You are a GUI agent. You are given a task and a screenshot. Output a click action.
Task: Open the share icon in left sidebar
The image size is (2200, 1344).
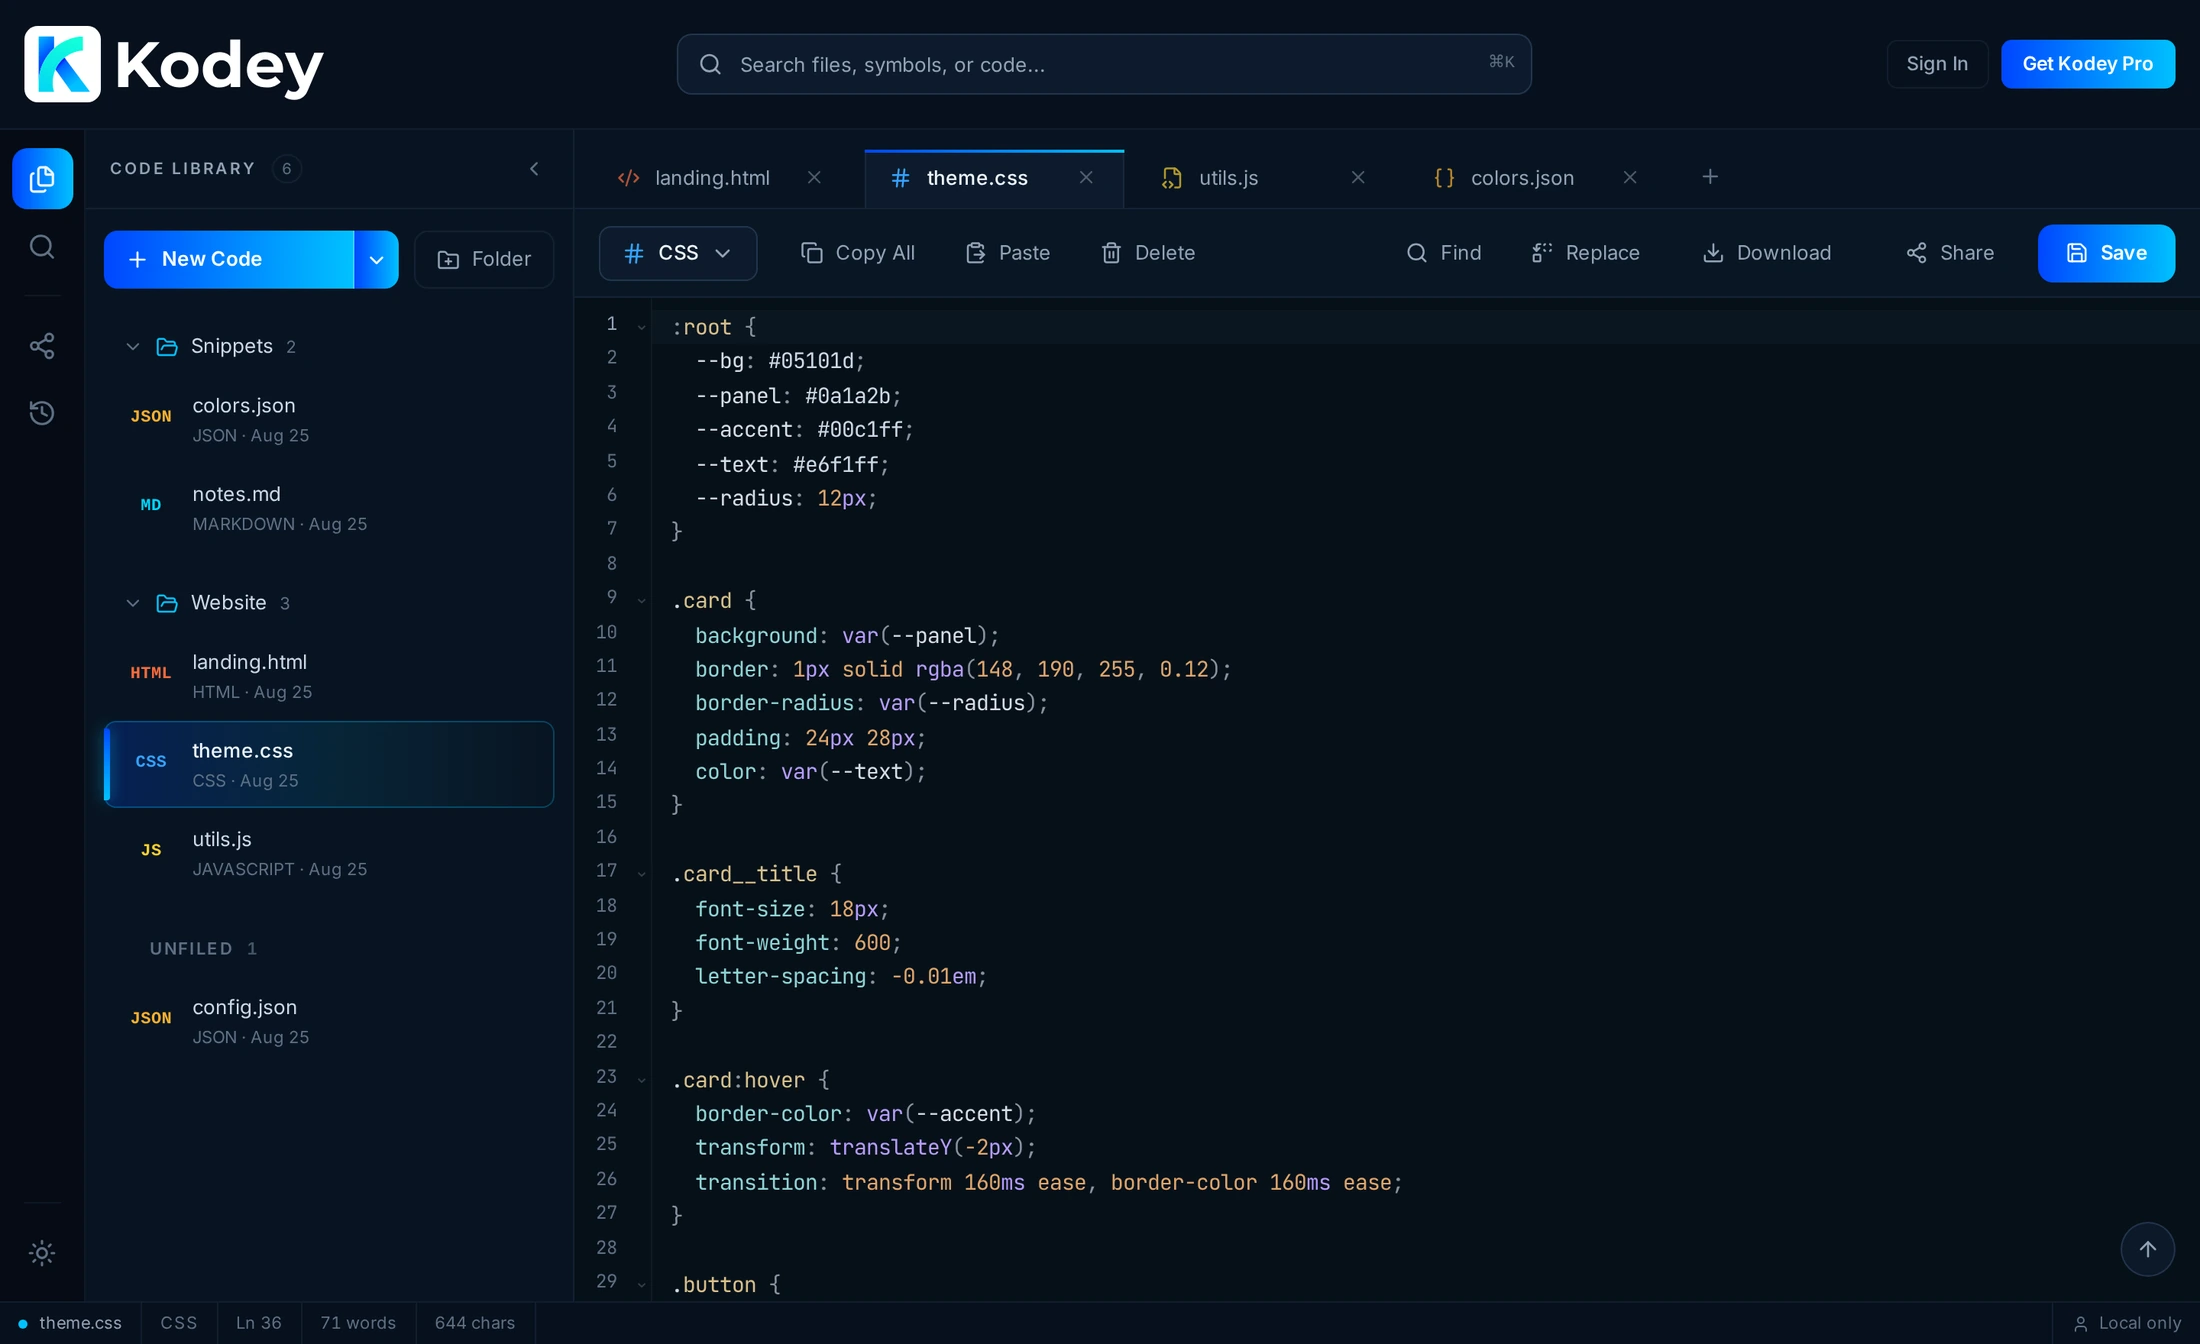pos(42,346)
